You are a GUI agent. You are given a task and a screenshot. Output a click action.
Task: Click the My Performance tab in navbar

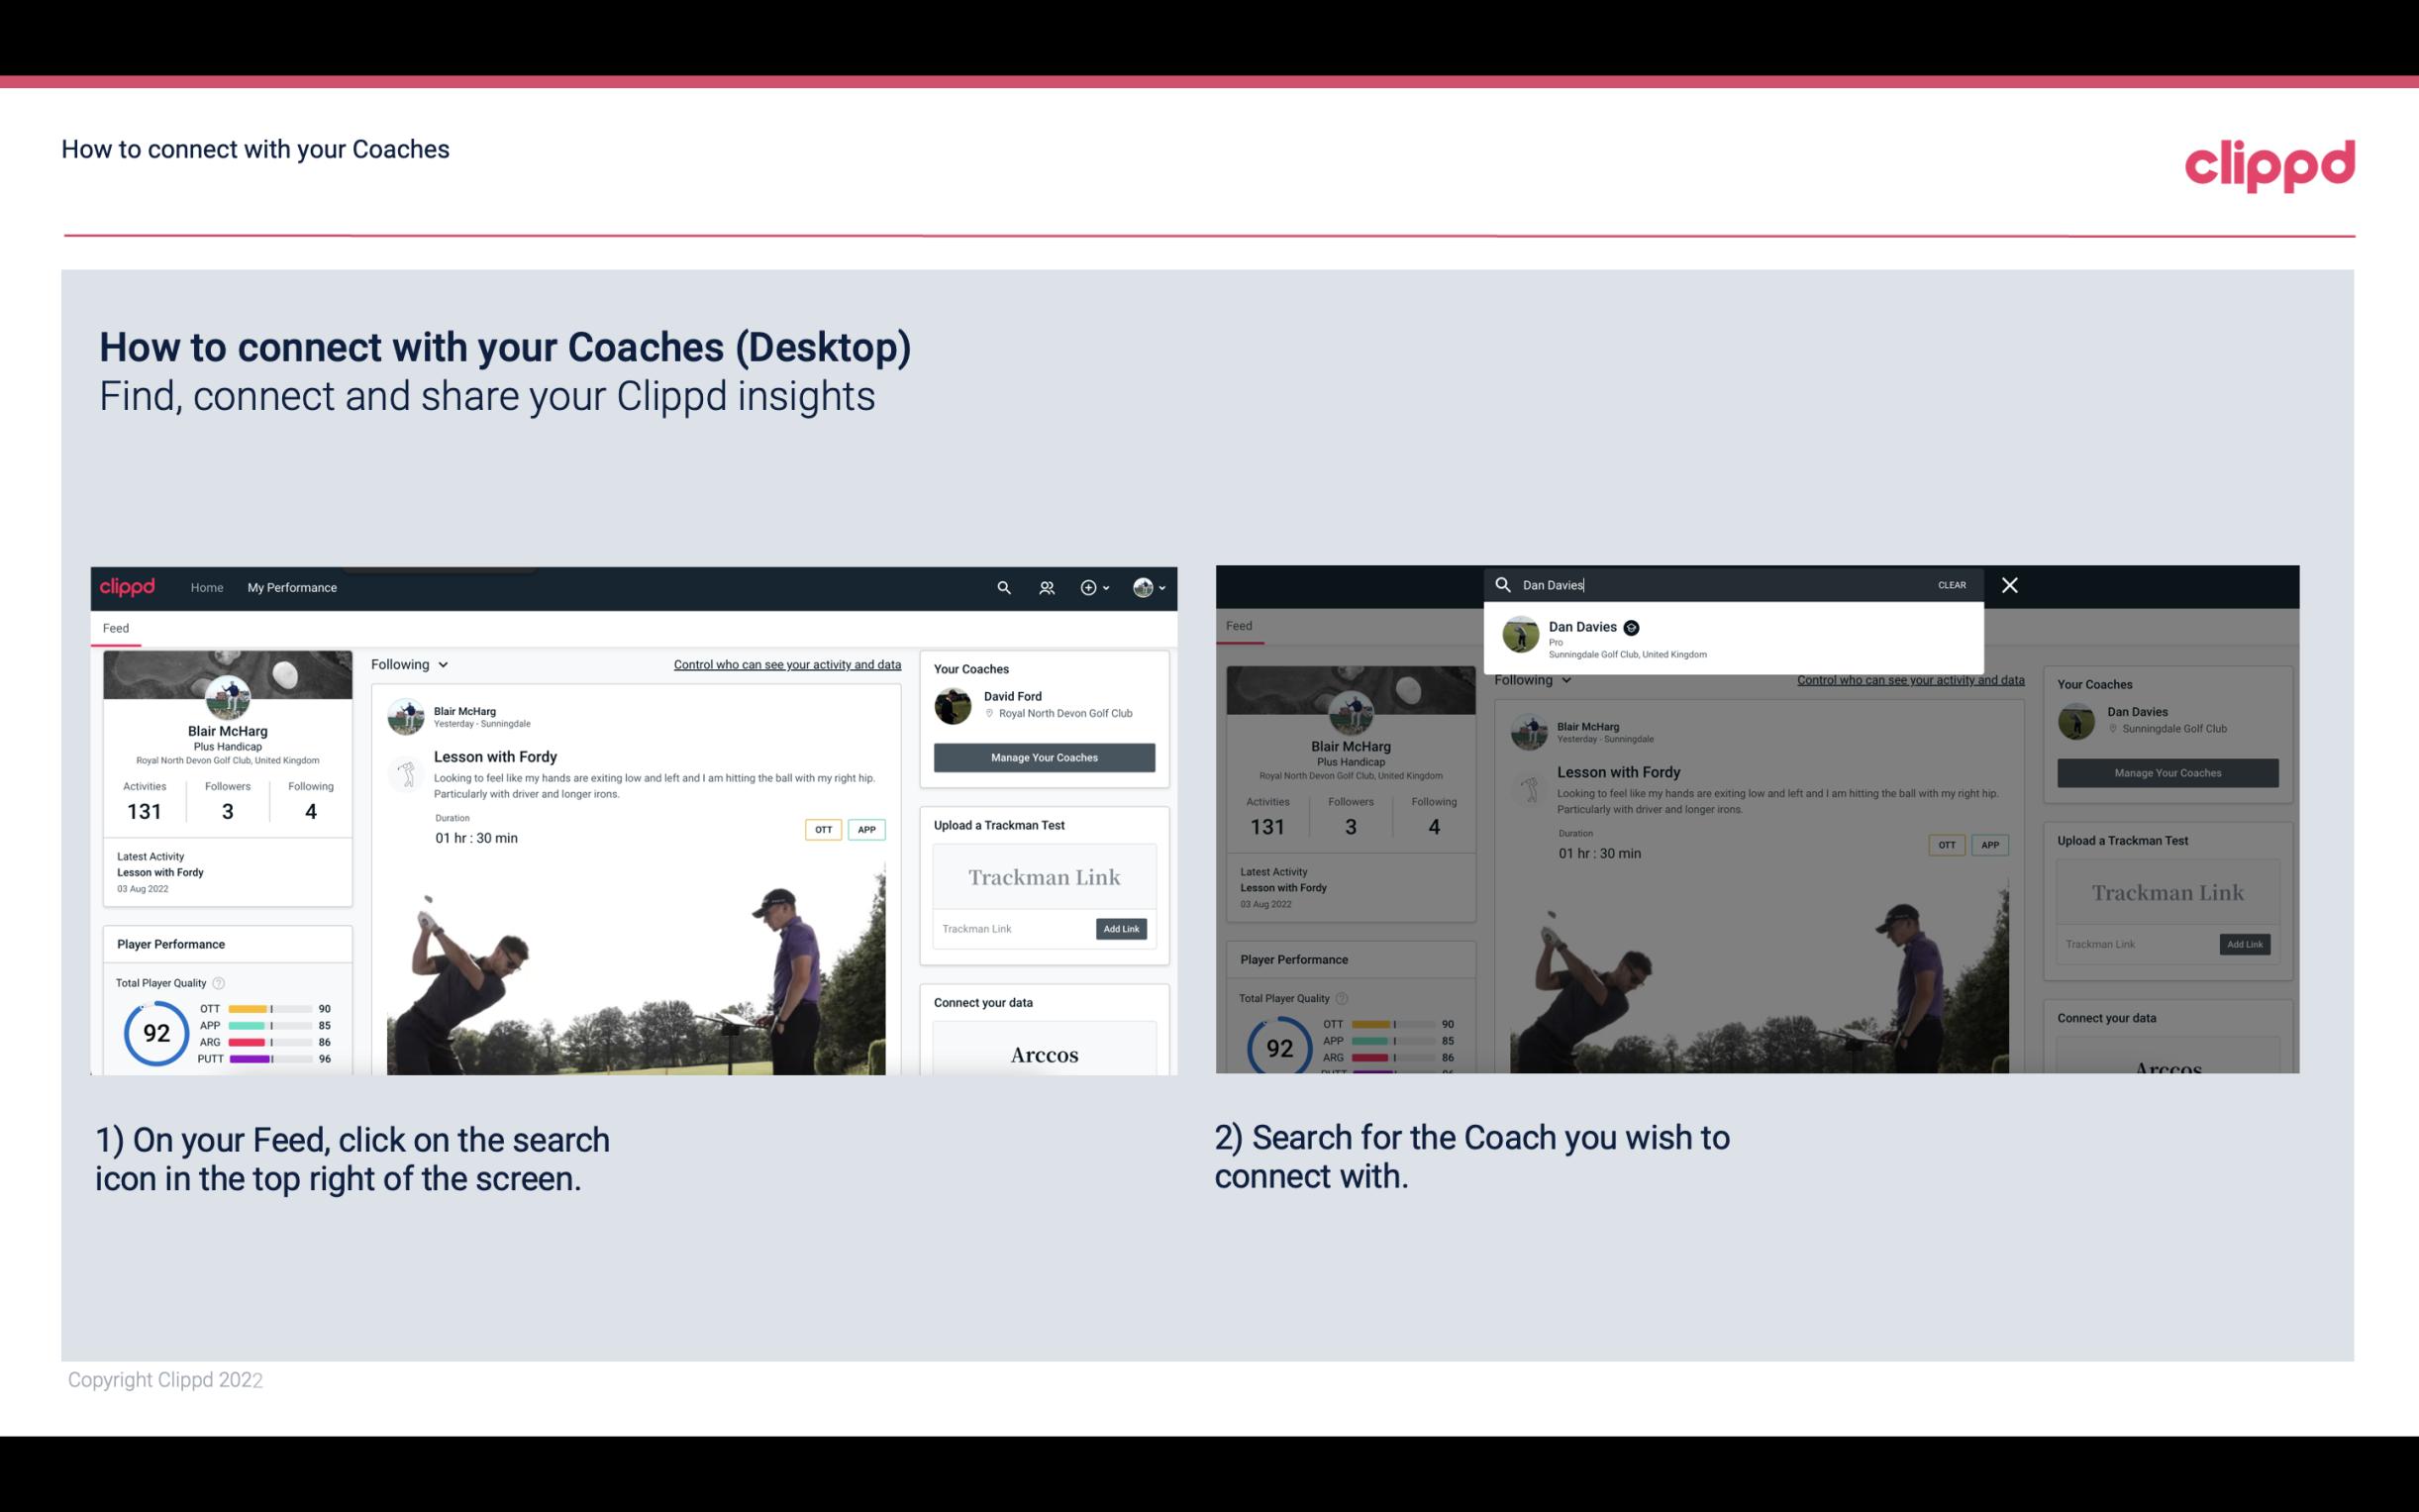(292, 587)
